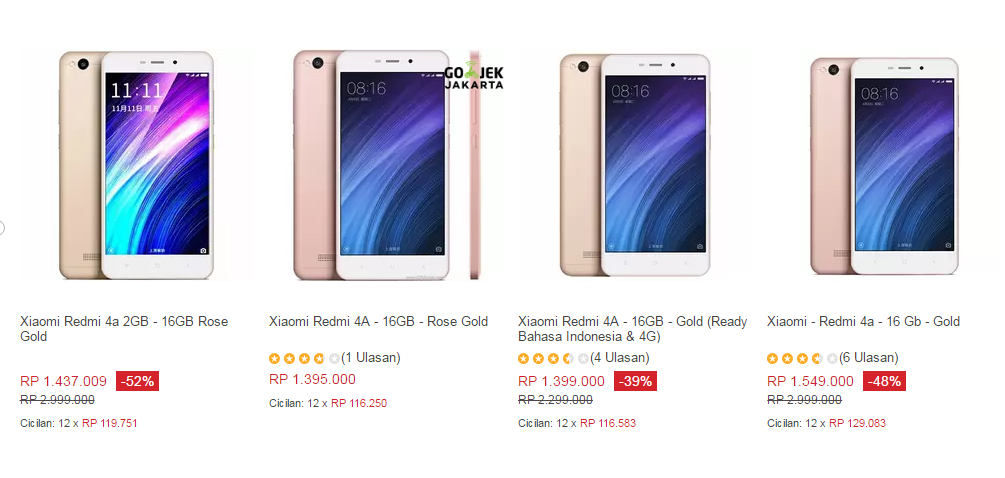Image resolution: width=1005 pixels, height=478 pixels.
Task: Click the star rating with 4 Ulasan
Action: [x=553, y=358]
